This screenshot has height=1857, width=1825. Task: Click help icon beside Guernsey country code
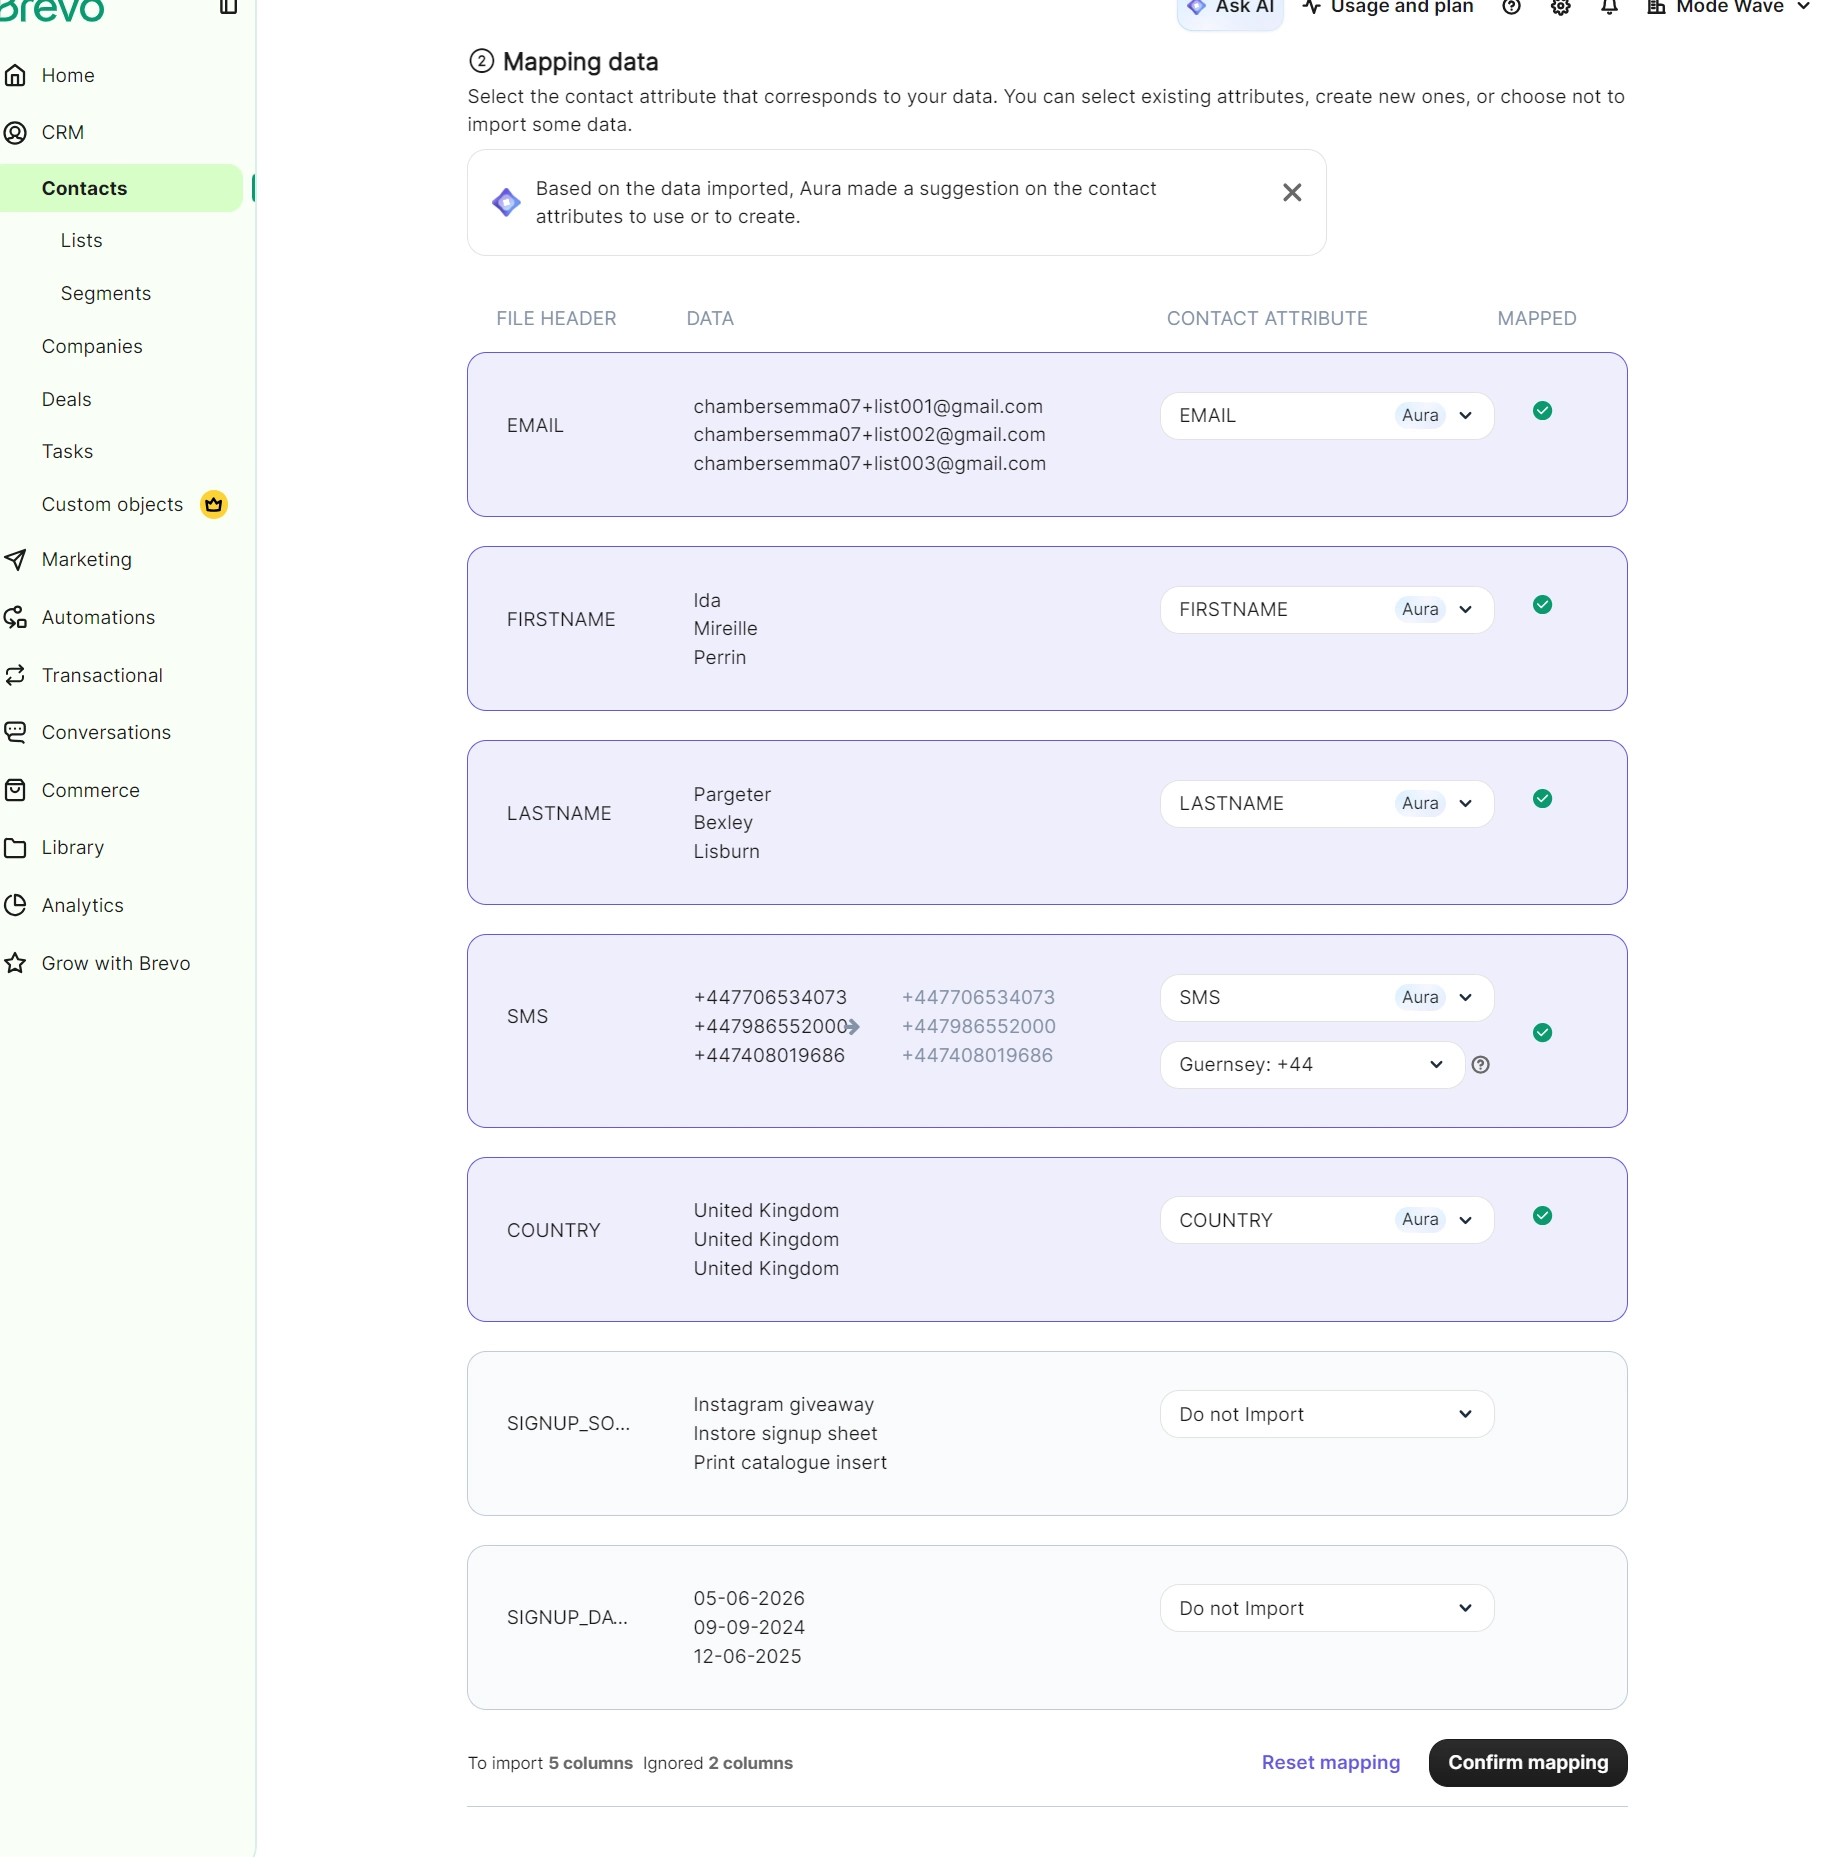point(1481,1065)
